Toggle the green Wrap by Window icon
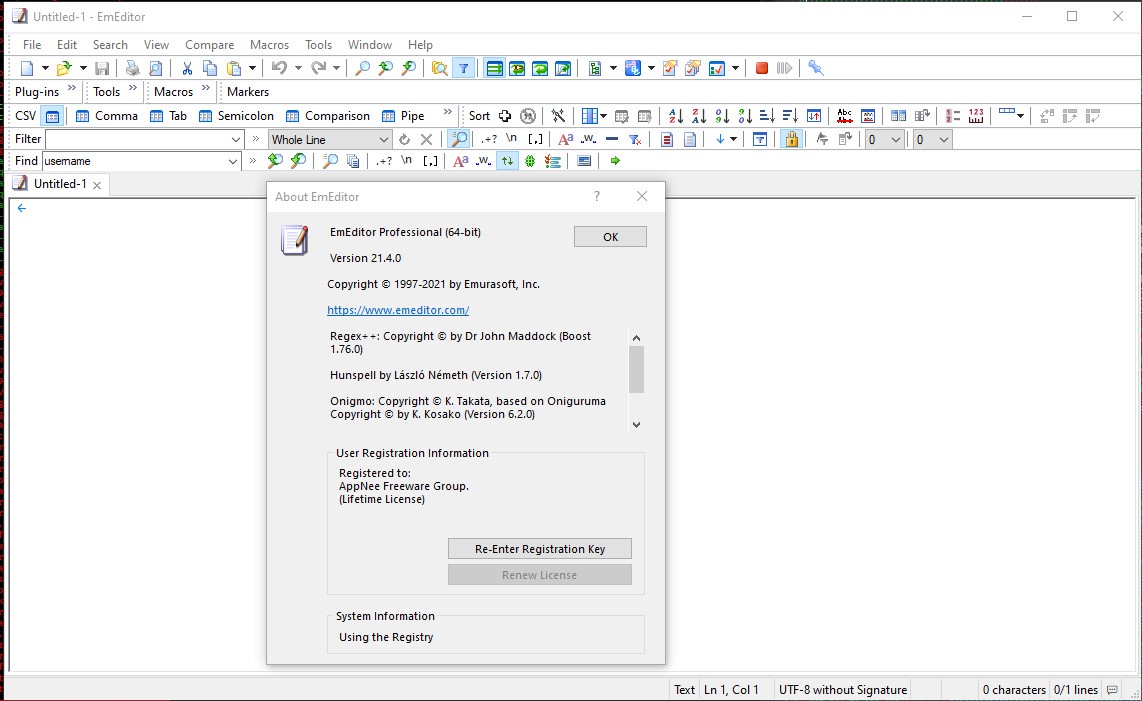 (540, 68)
